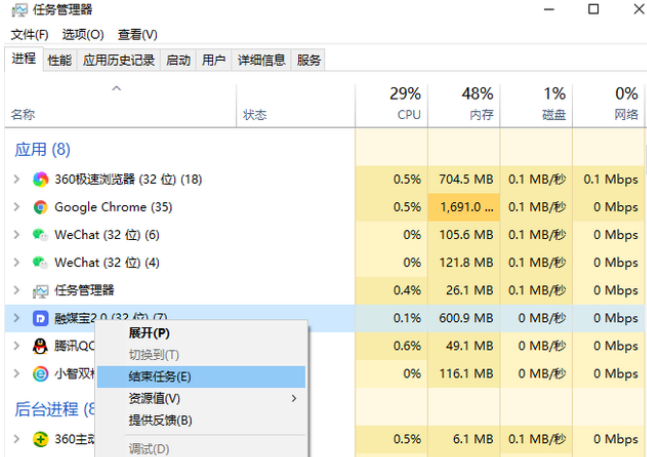Expand the 任务管理器 process row
The width and height of the screenshot is (647, 457).
click(x=17, y=290)
